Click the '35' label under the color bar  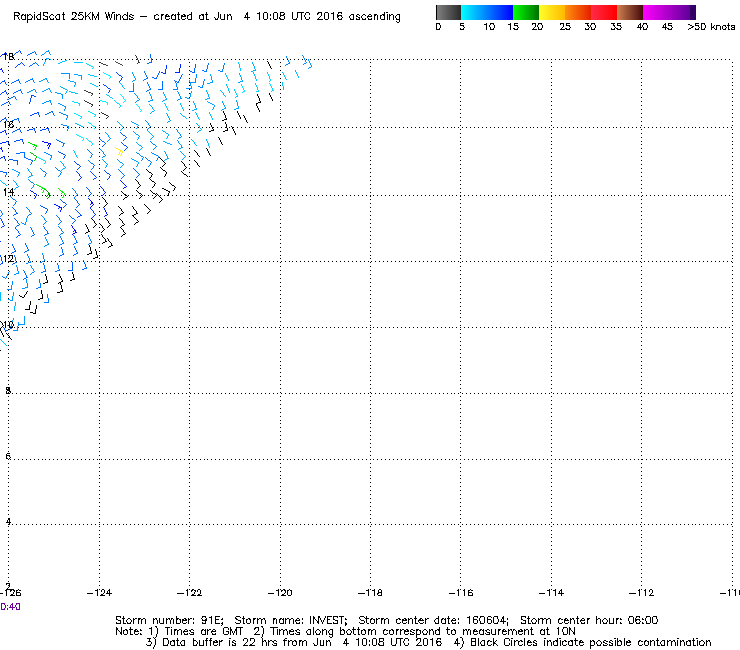[615, 27]
